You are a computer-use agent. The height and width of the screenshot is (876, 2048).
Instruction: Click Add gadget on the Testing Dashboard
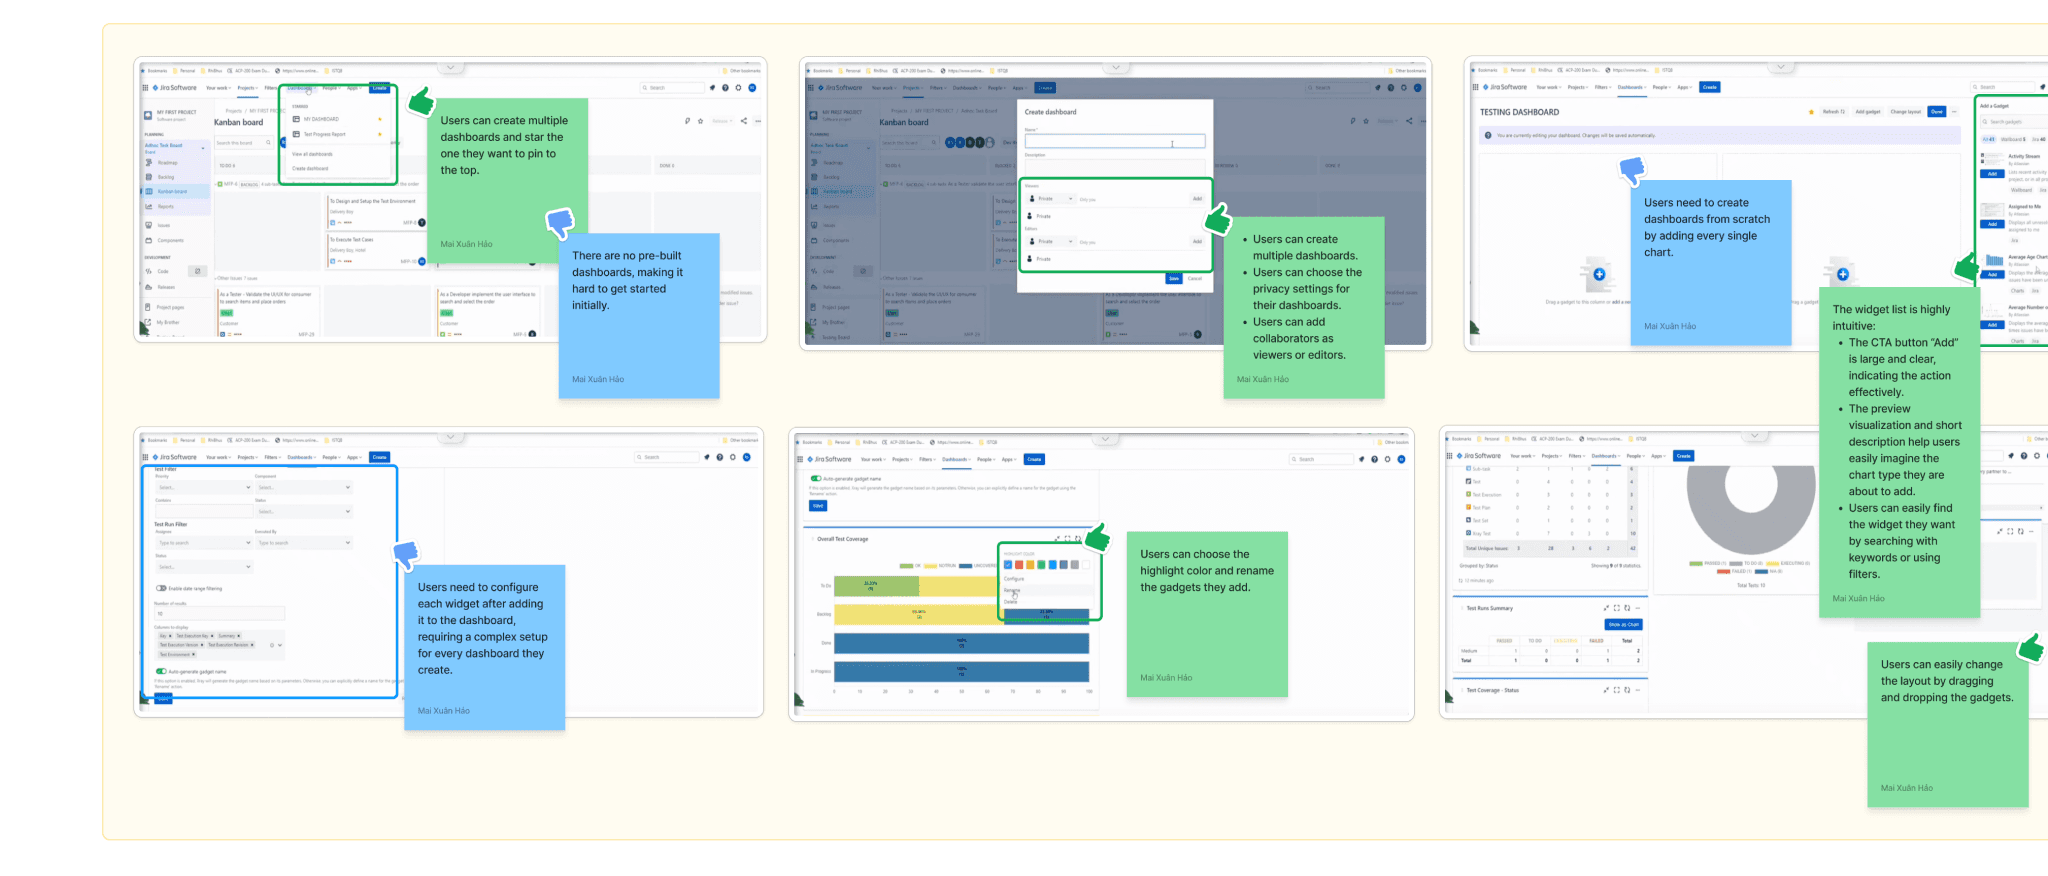point(1868,112)
